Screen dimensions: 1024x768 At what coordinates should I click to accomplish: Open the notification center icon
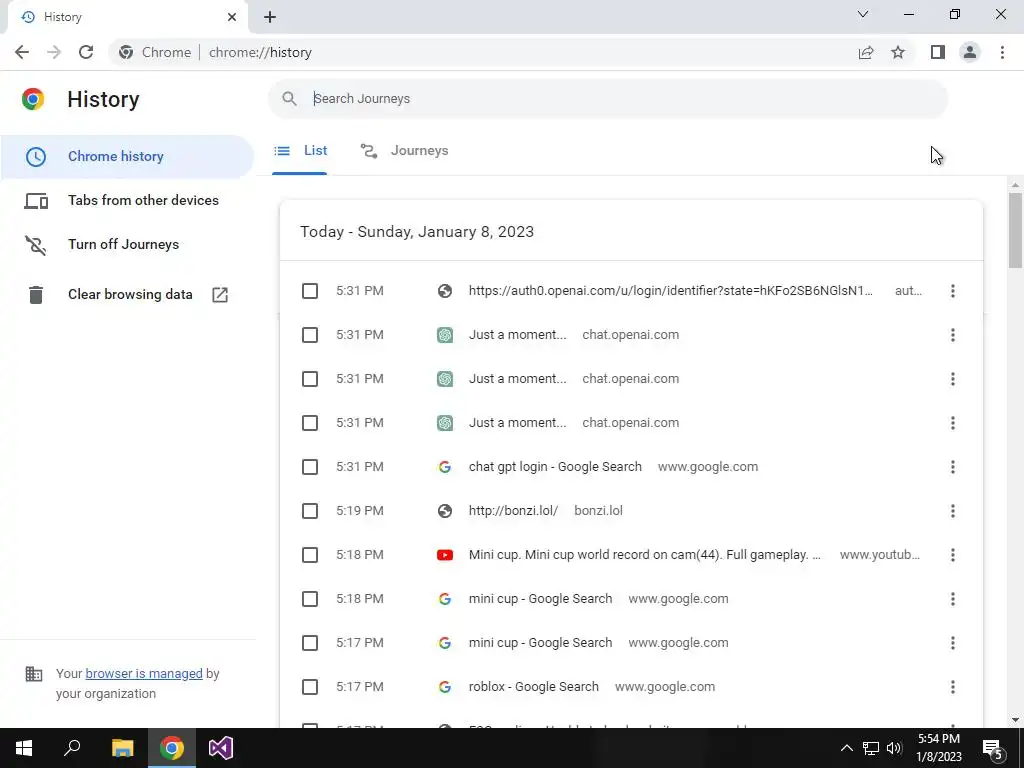click(x=993, y=748)
